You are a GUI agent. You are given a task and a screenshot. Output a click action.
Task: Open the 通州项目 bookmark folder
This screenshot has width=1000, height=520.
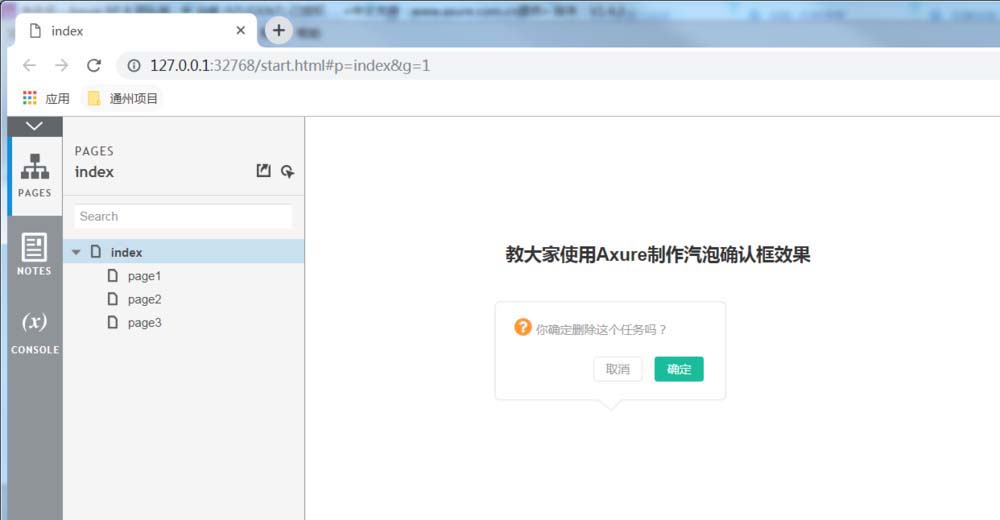click(x=122, y=98)
